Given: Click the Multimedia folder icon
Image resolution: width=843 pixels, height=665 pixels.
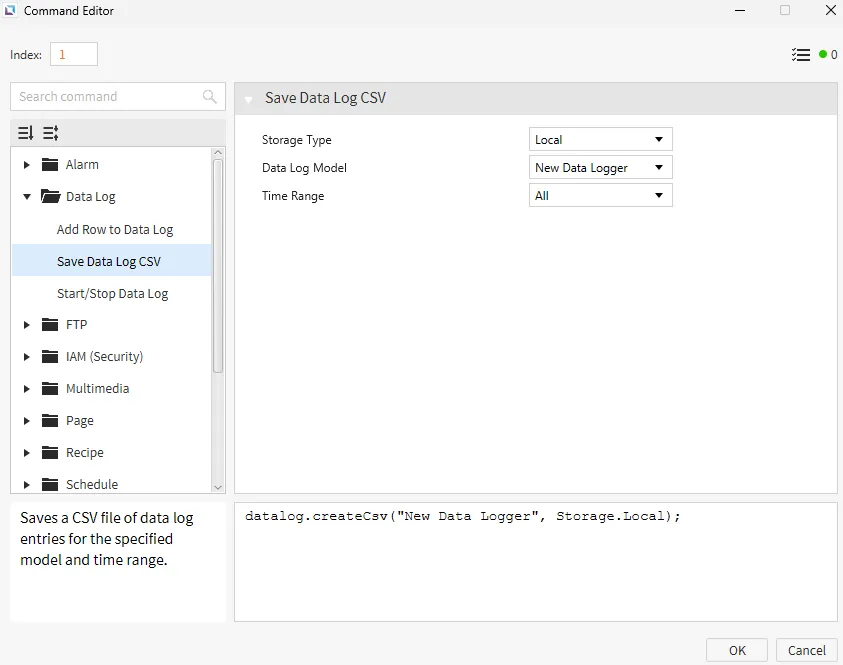Looking at the screenshot, I should [50, 389].
